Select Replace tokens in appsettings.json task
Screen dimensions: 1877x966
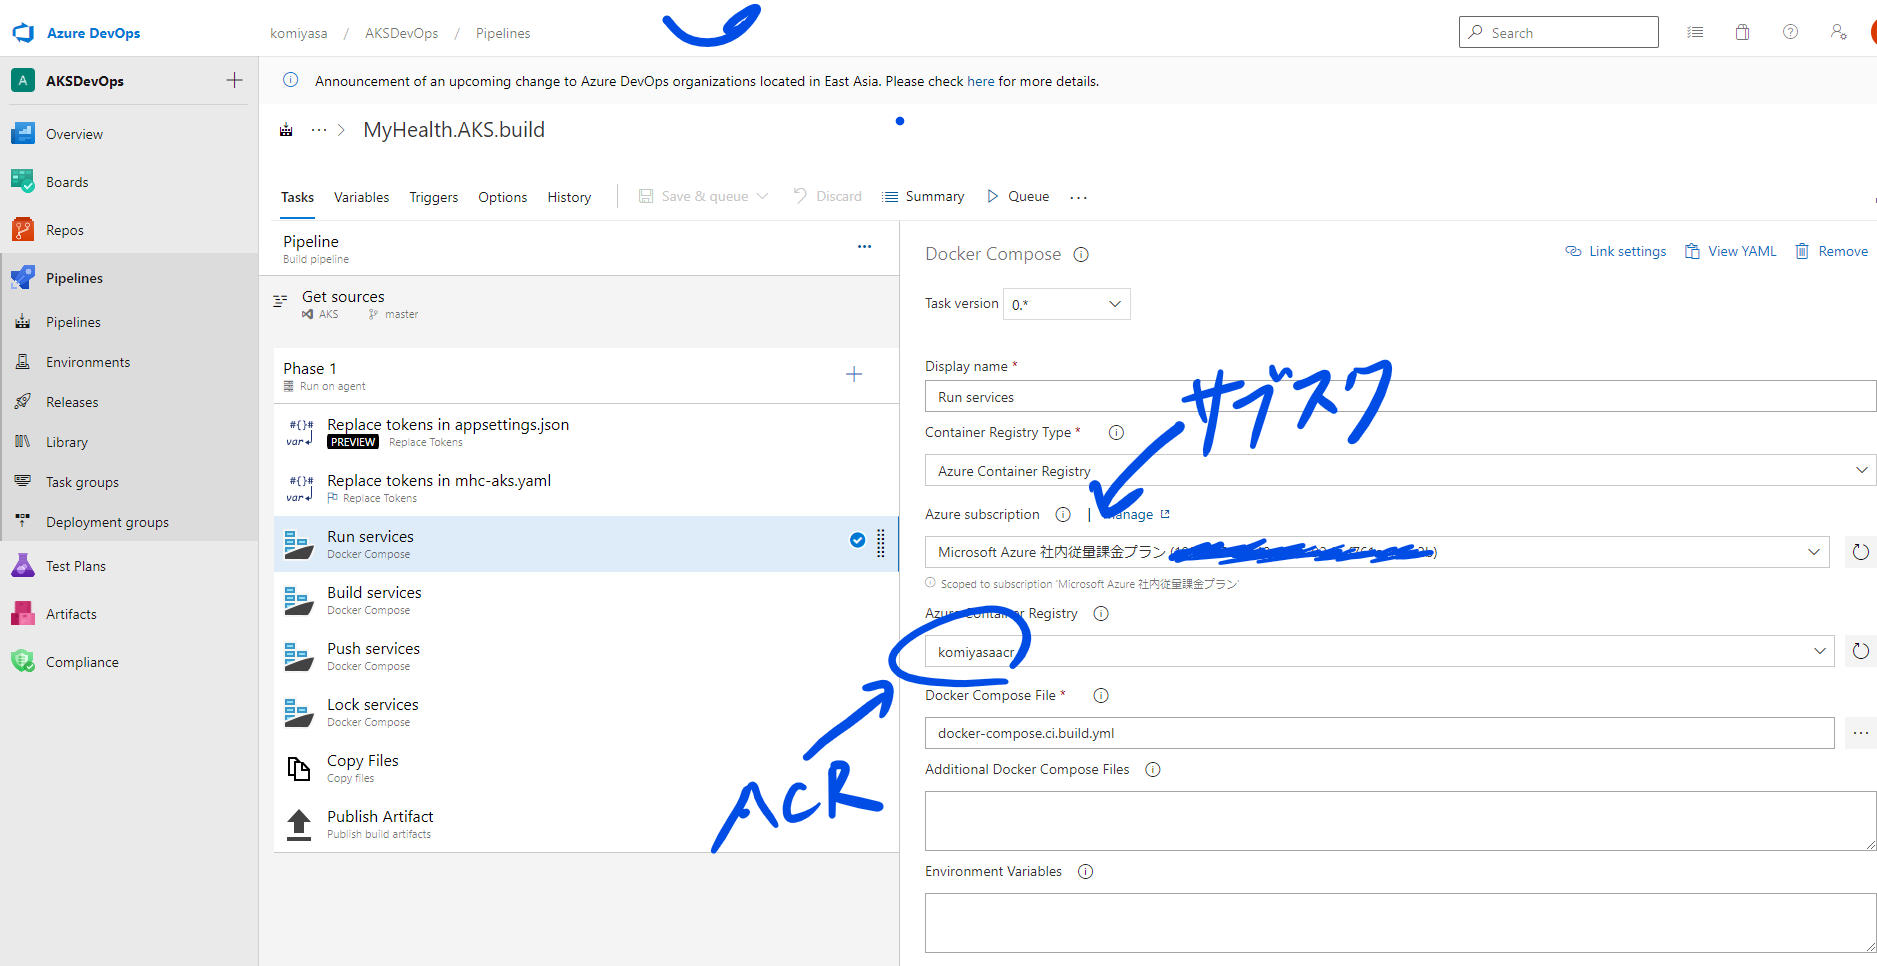(x=586, y=432)
